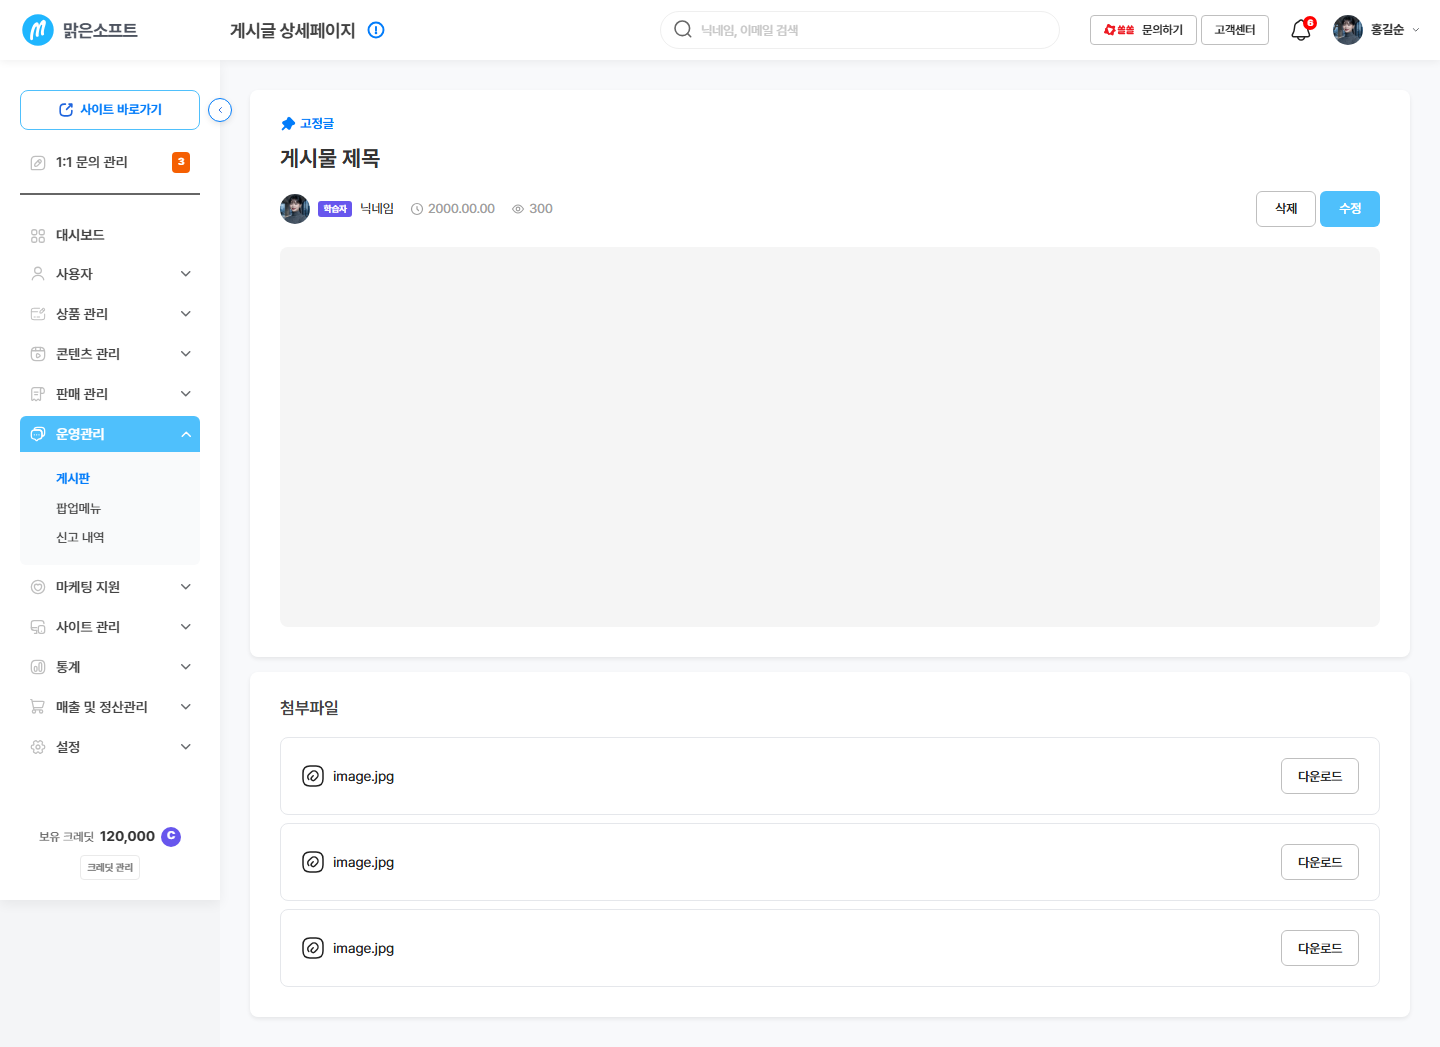Viewport: 1440px width, 1047px height.
Task: Click the 매출 및 정산관리 cart icon
Action: (38, 707)
